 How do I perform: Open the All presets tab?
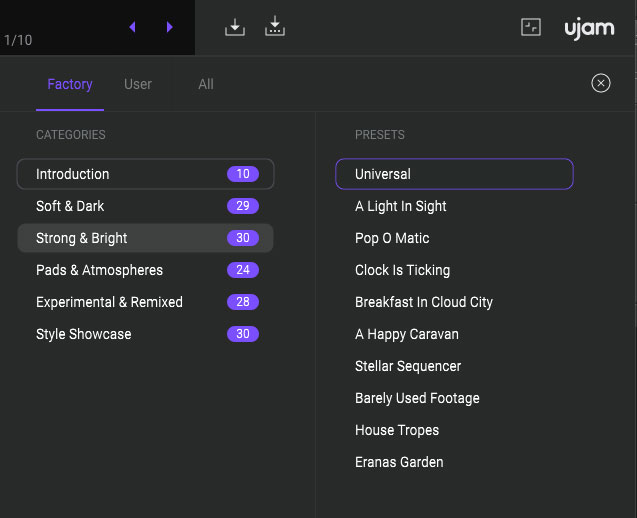point(206,84)
